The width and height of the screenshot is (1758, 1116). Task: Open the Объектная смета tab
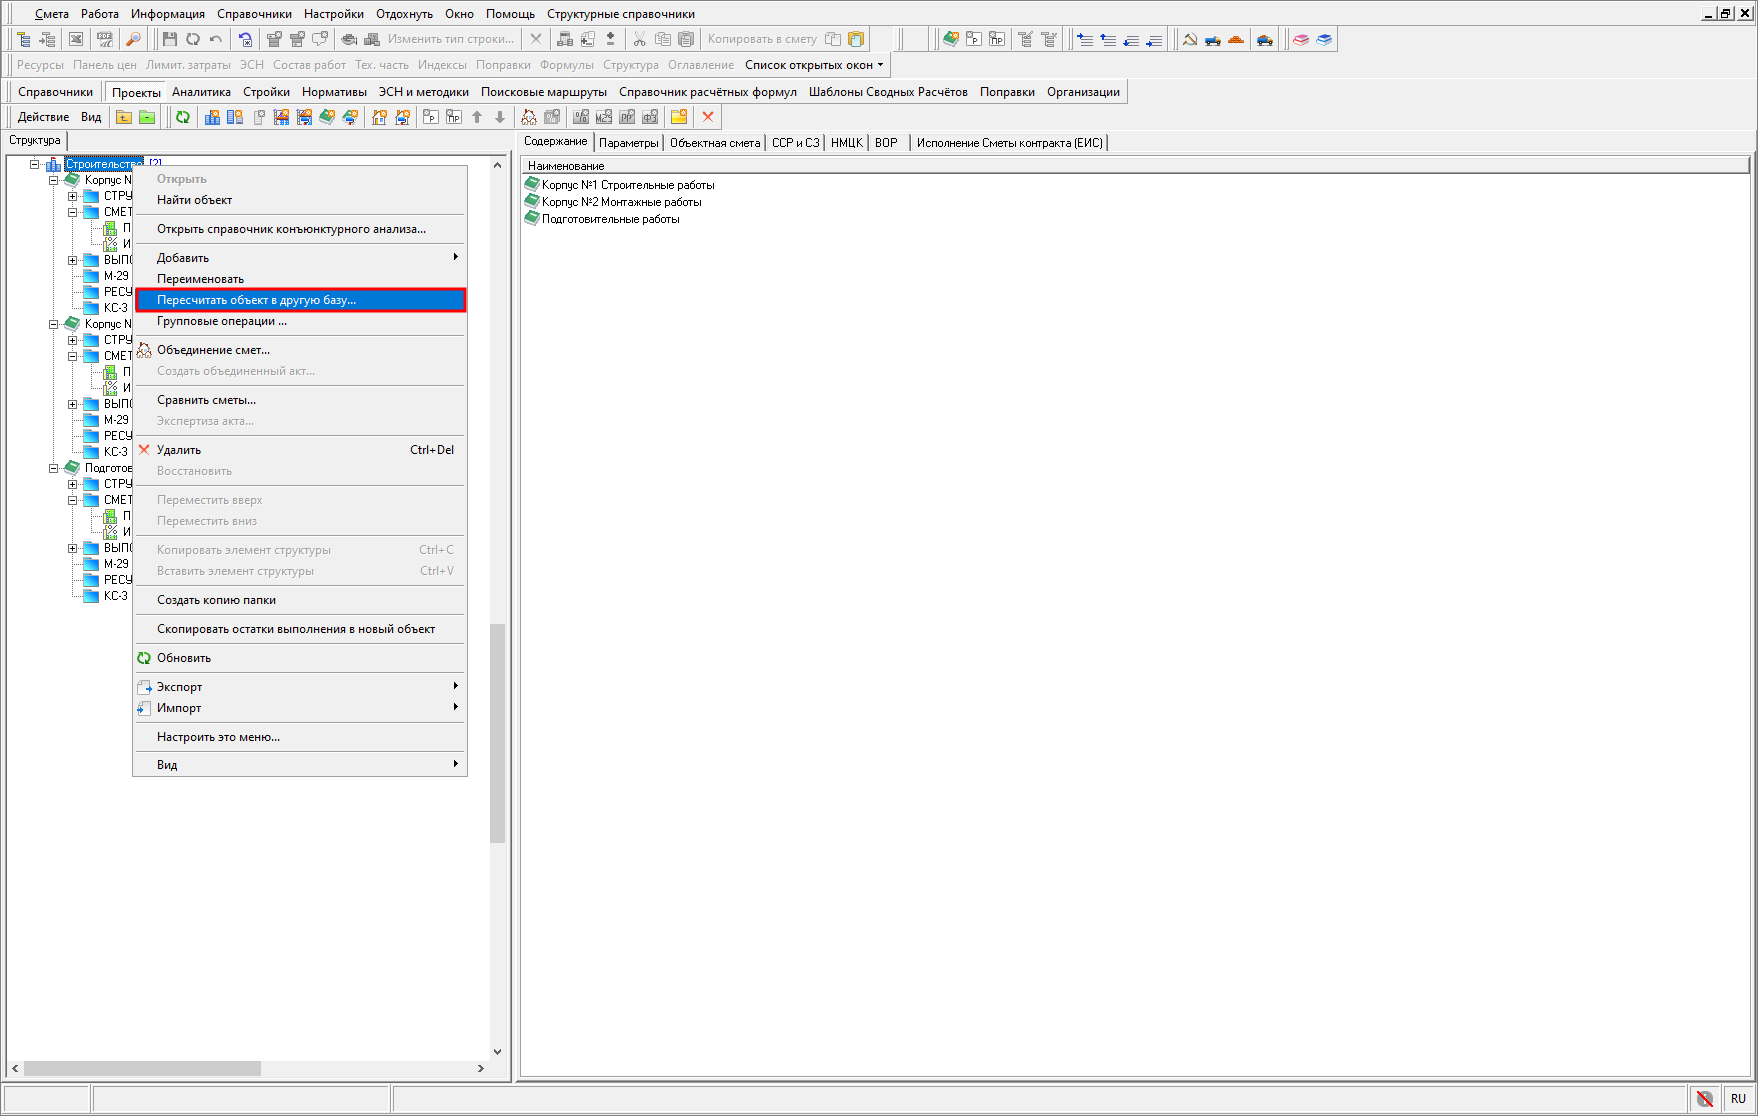pyautogui.click(x=714, y=143)
